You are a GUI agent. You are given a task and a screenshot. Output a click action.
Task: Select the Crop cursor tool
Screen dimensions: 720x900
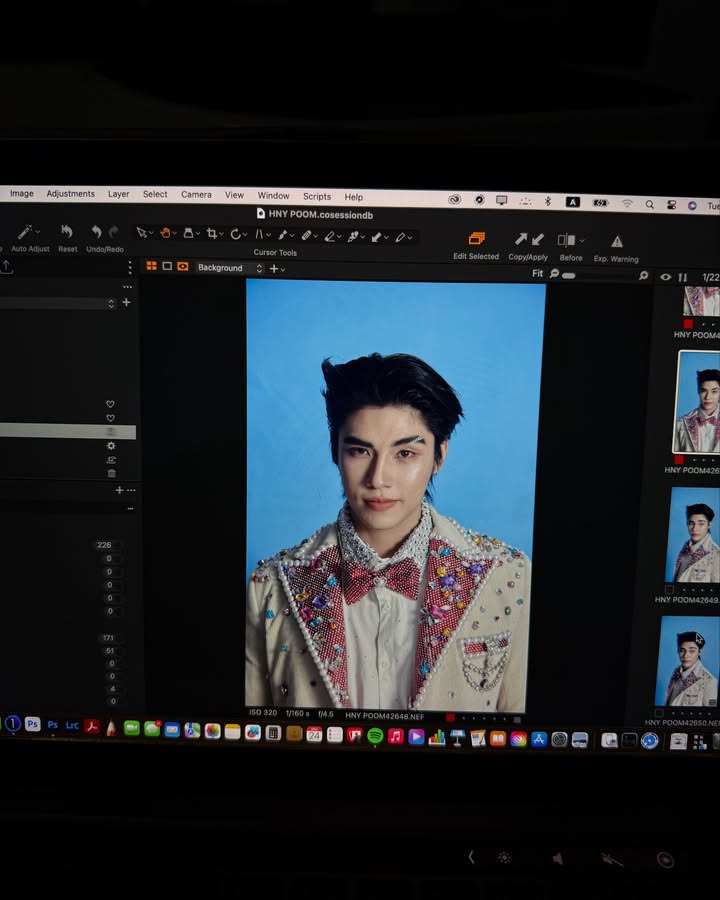point(212,233)
